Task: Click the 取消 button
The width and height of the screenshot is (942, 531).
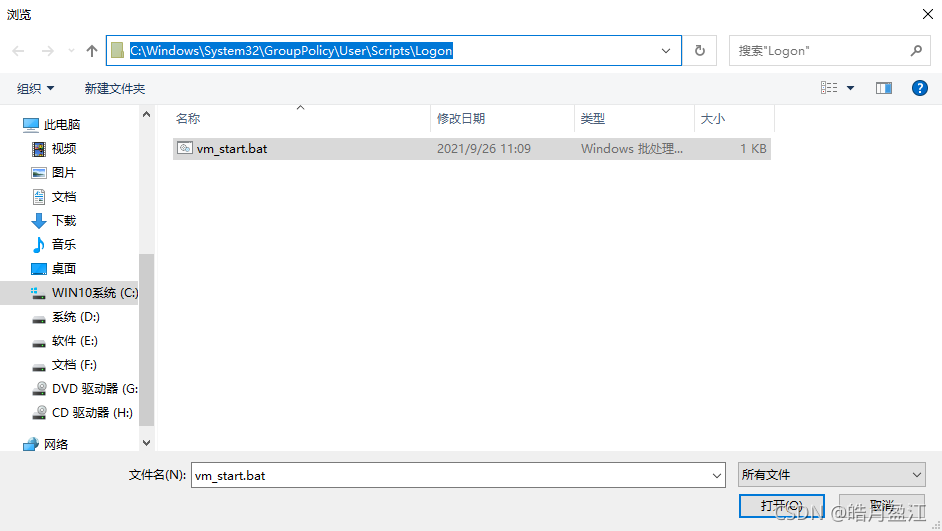Action: 881,506
